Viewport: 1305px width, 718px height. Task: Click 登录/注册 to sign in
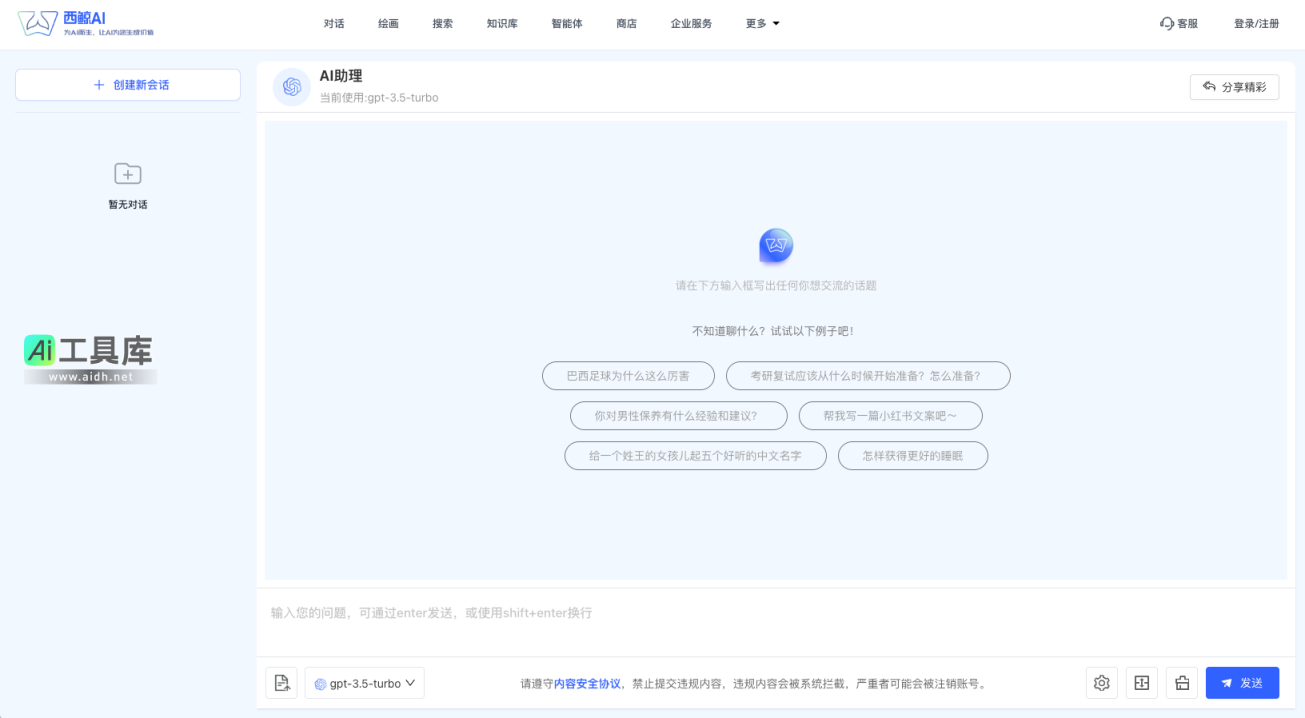click(x=1256, y=22)
